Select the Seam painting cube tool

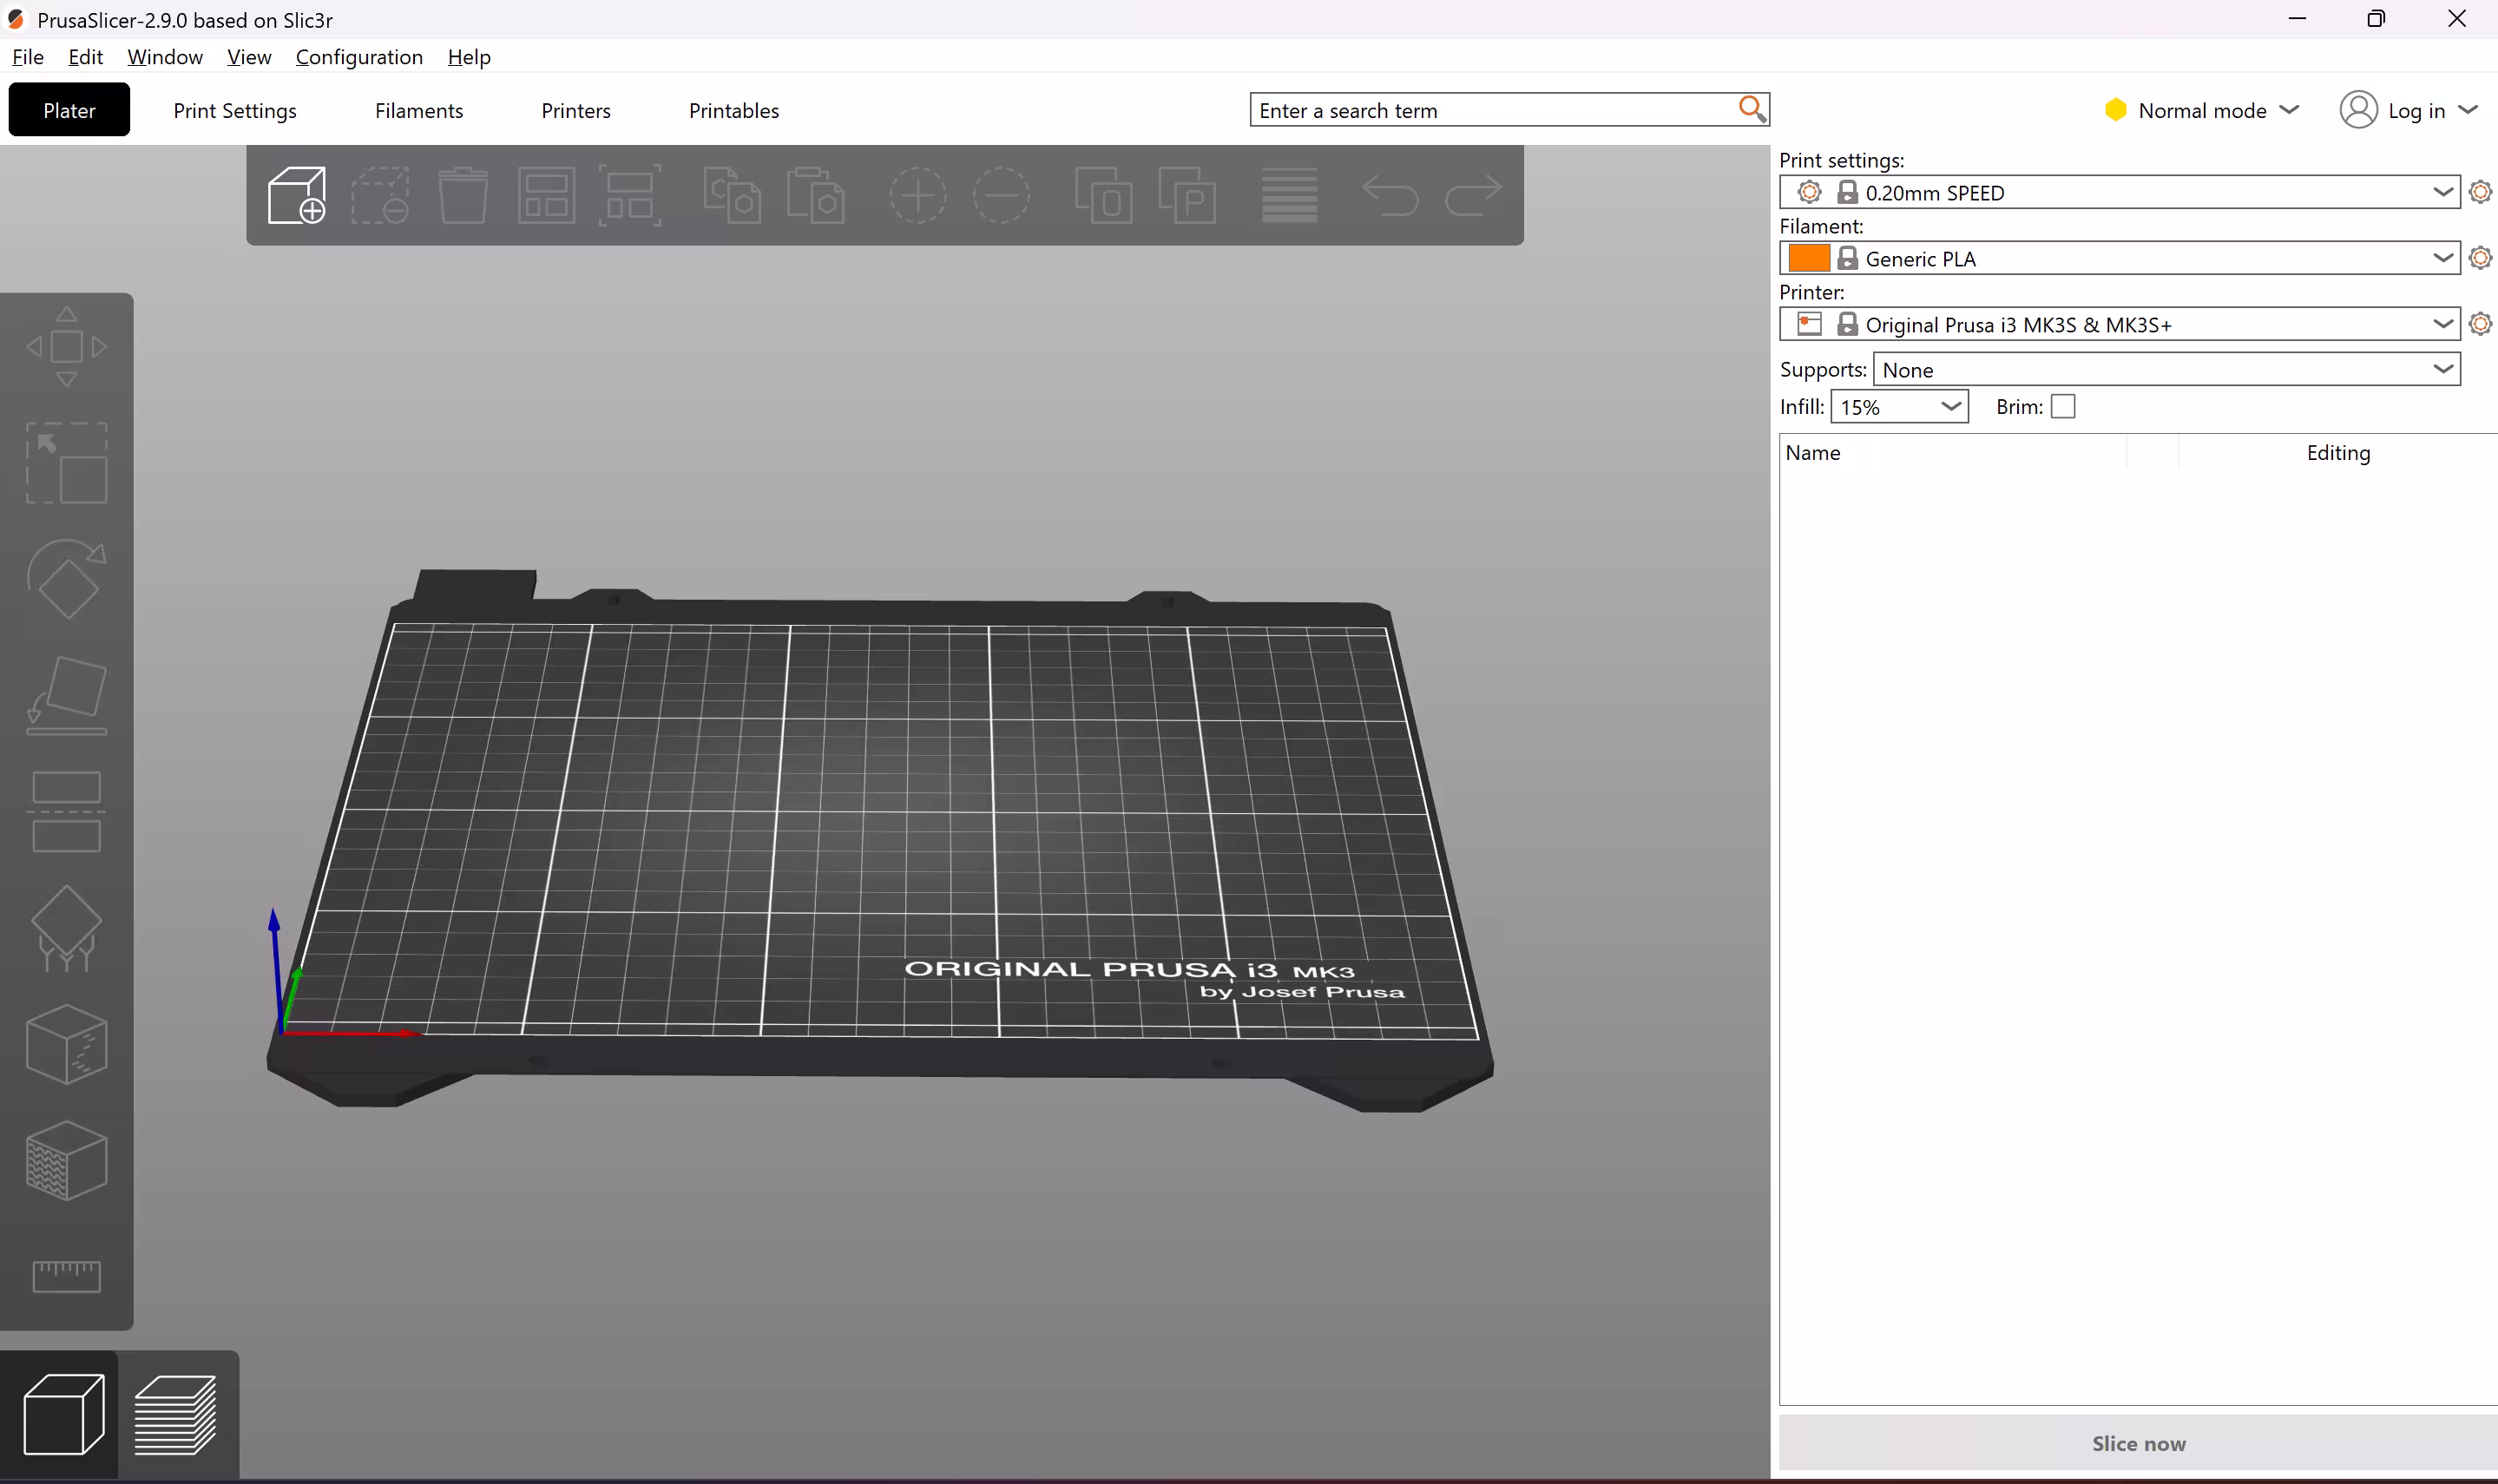[66, 1044]
